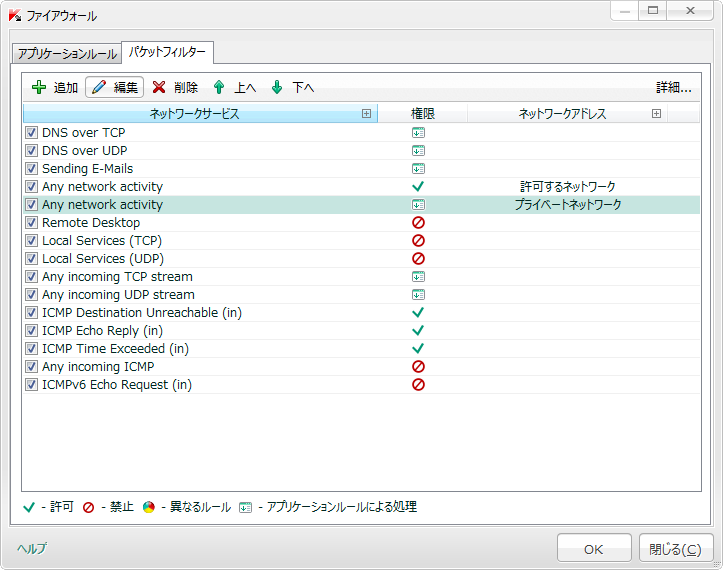This screenshot has width=723, height=570.
Task: Toggle the Local Services (TCP) checkbox
Action: (32, 241)
